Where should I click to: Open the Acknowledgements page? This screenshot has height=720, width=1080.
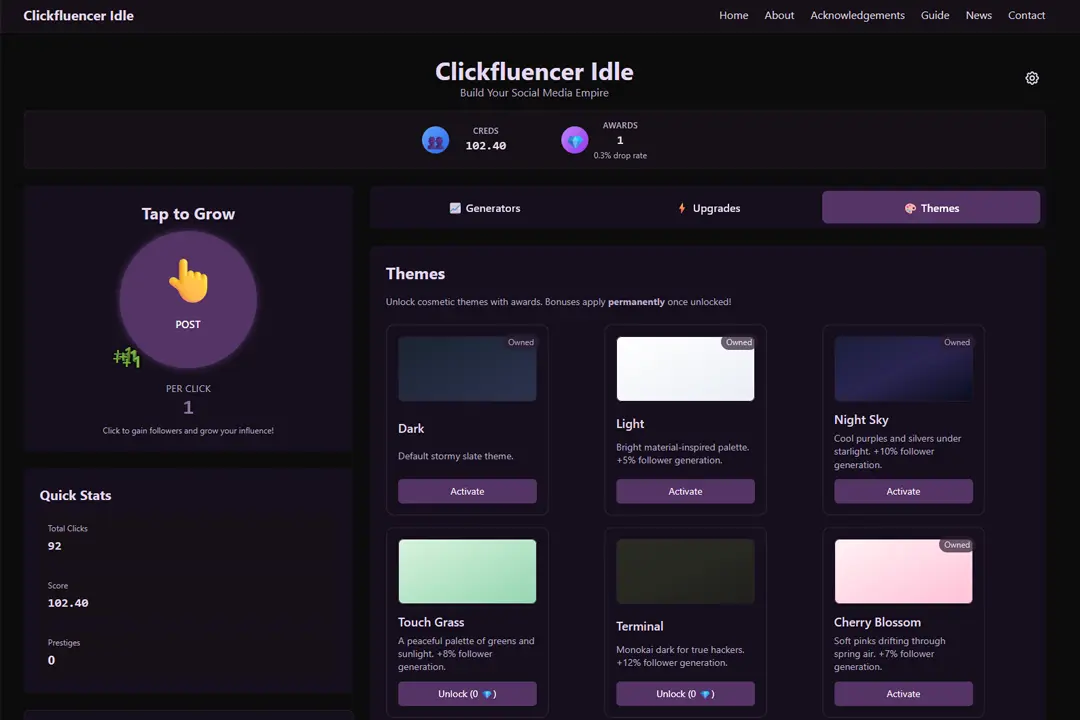point(857,15)
